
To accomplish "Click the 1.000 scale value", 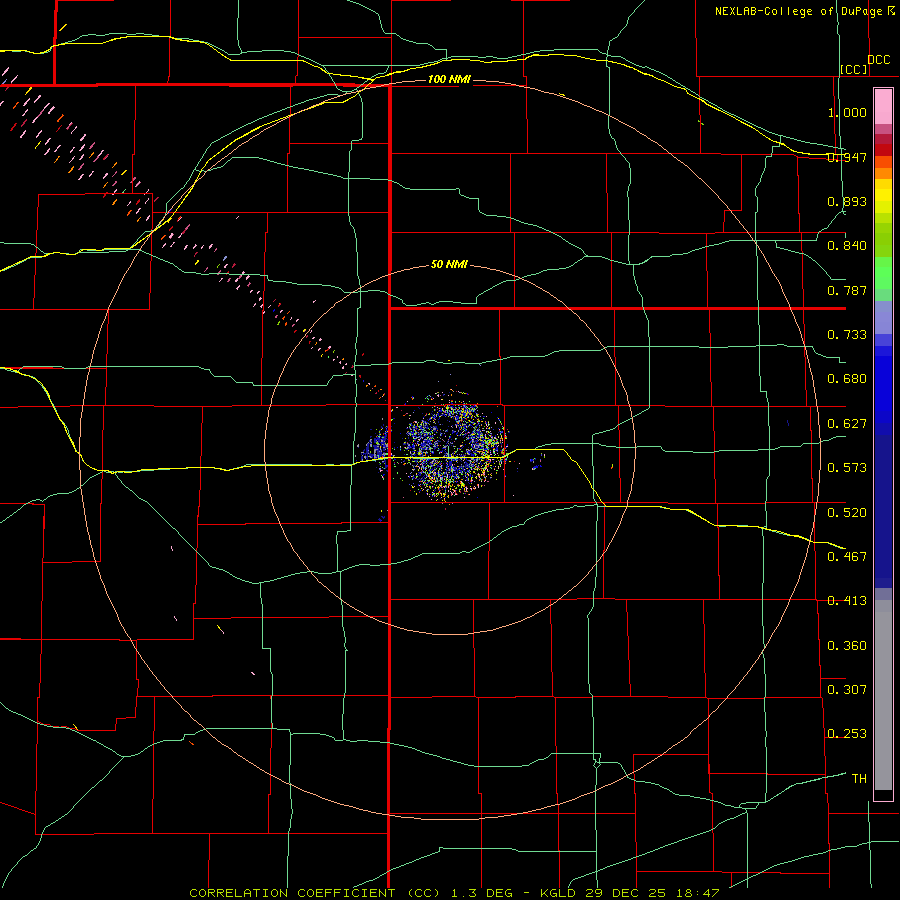I will [x=847, y=112].
